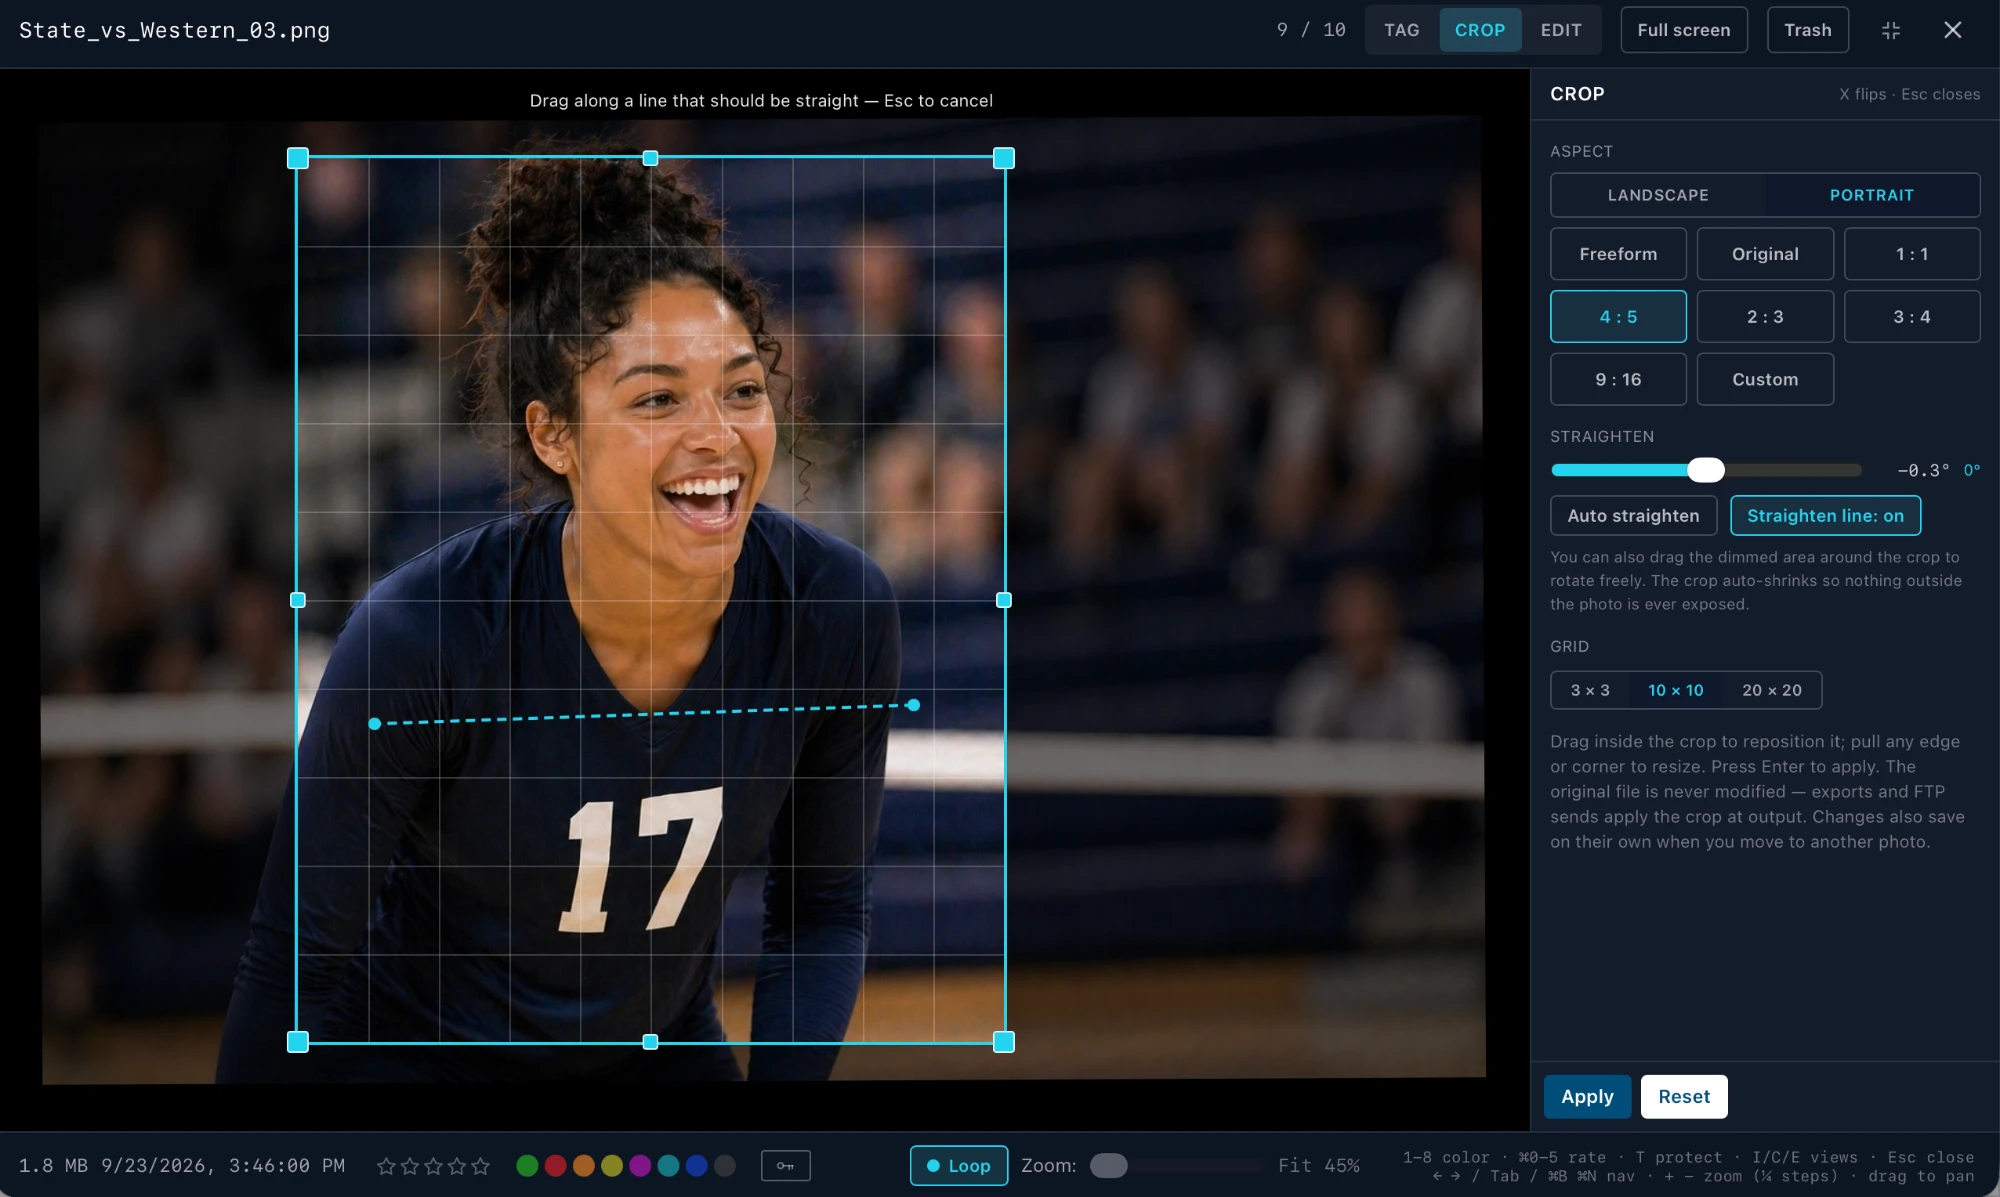This screenshot has height=1197, width=2000.
Task: Click the key protect icon button
Action: 786,1166
